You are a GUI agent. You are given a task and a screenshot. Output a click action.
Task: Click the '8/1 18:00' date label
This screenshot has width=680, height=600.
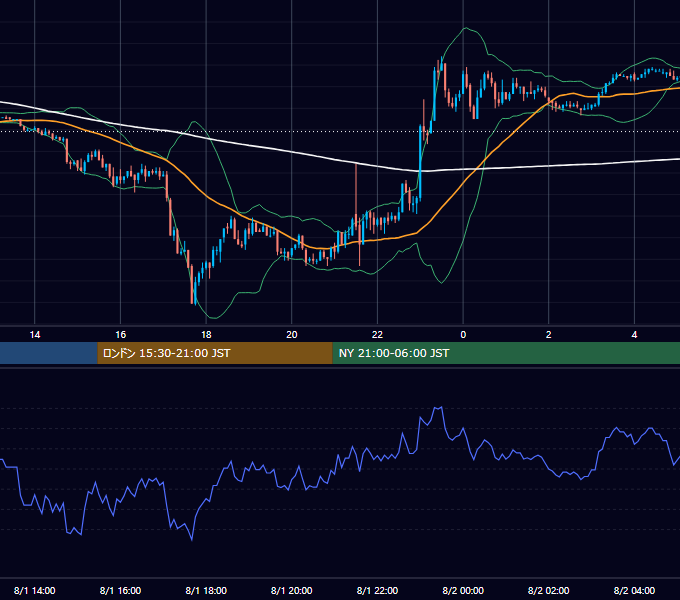pyautogui.click(x=206, y=590)
